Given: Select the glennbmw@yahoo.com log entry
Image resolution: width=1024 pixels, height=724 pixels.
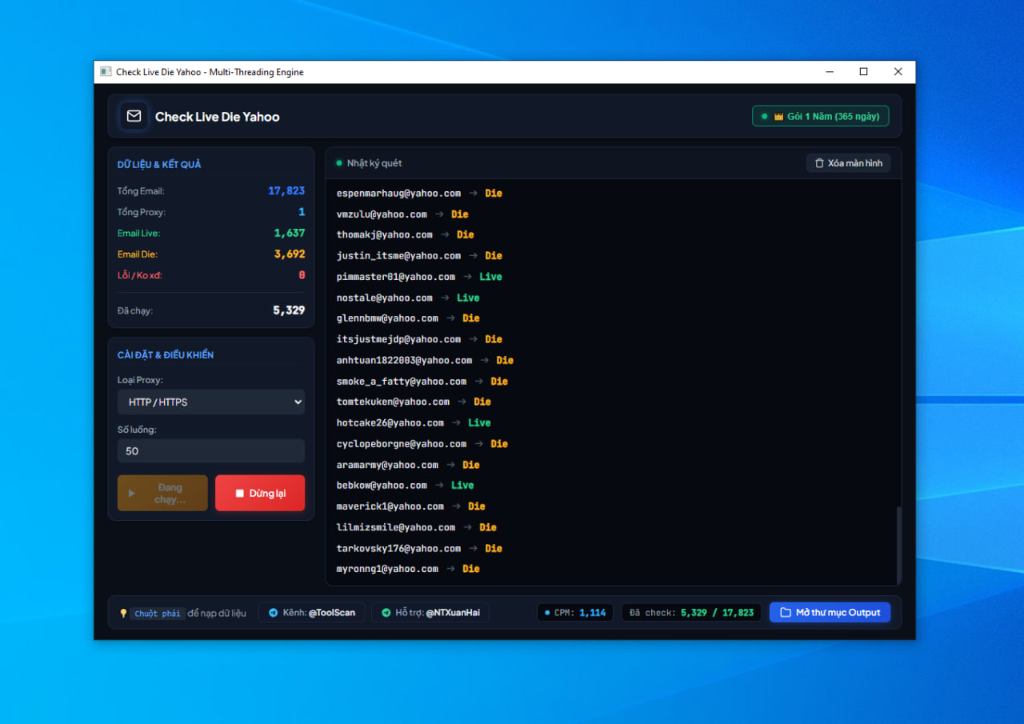Looking at the screenshot, I should point(408,318).
